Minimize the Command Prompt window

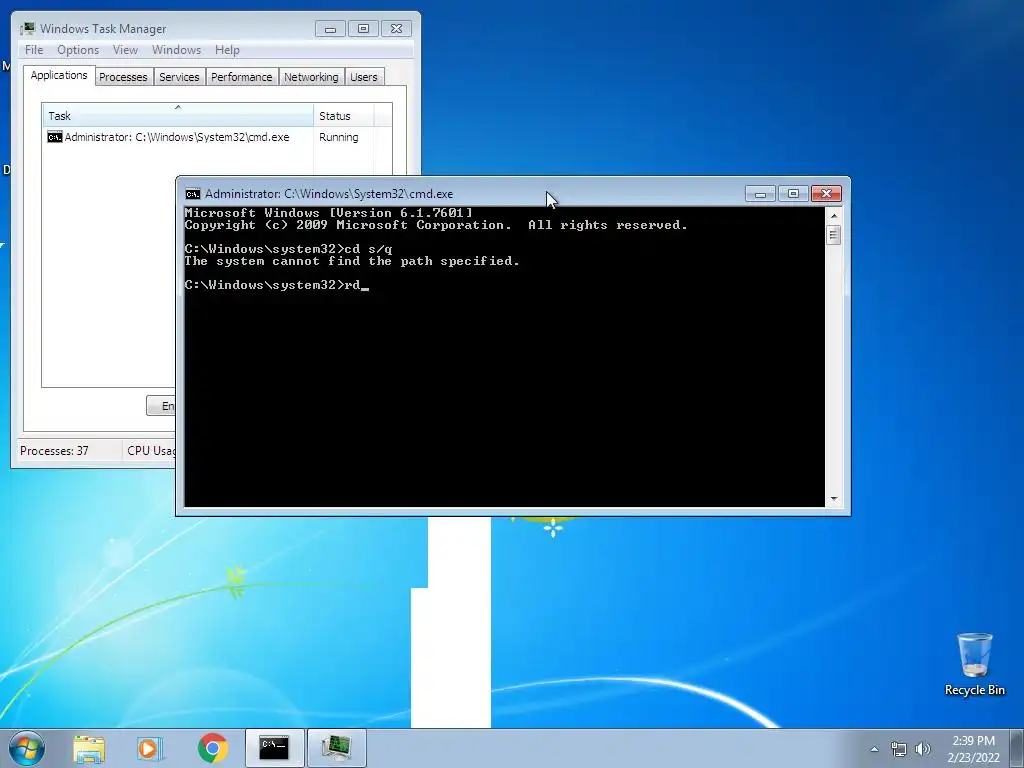click(760, 194)
